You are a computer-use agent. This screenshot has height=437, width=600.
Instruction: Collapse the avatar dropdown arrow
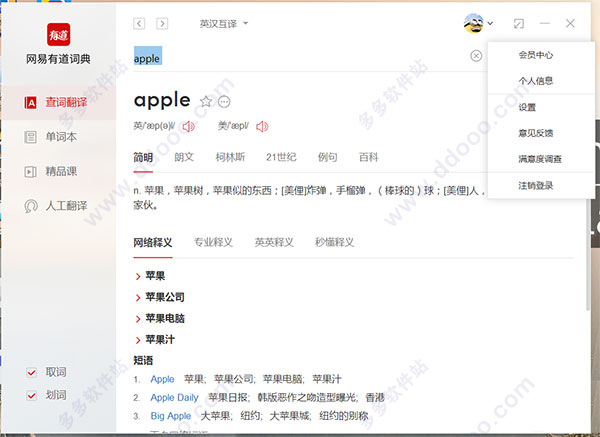pyautogui.click(x=490, y=23)
